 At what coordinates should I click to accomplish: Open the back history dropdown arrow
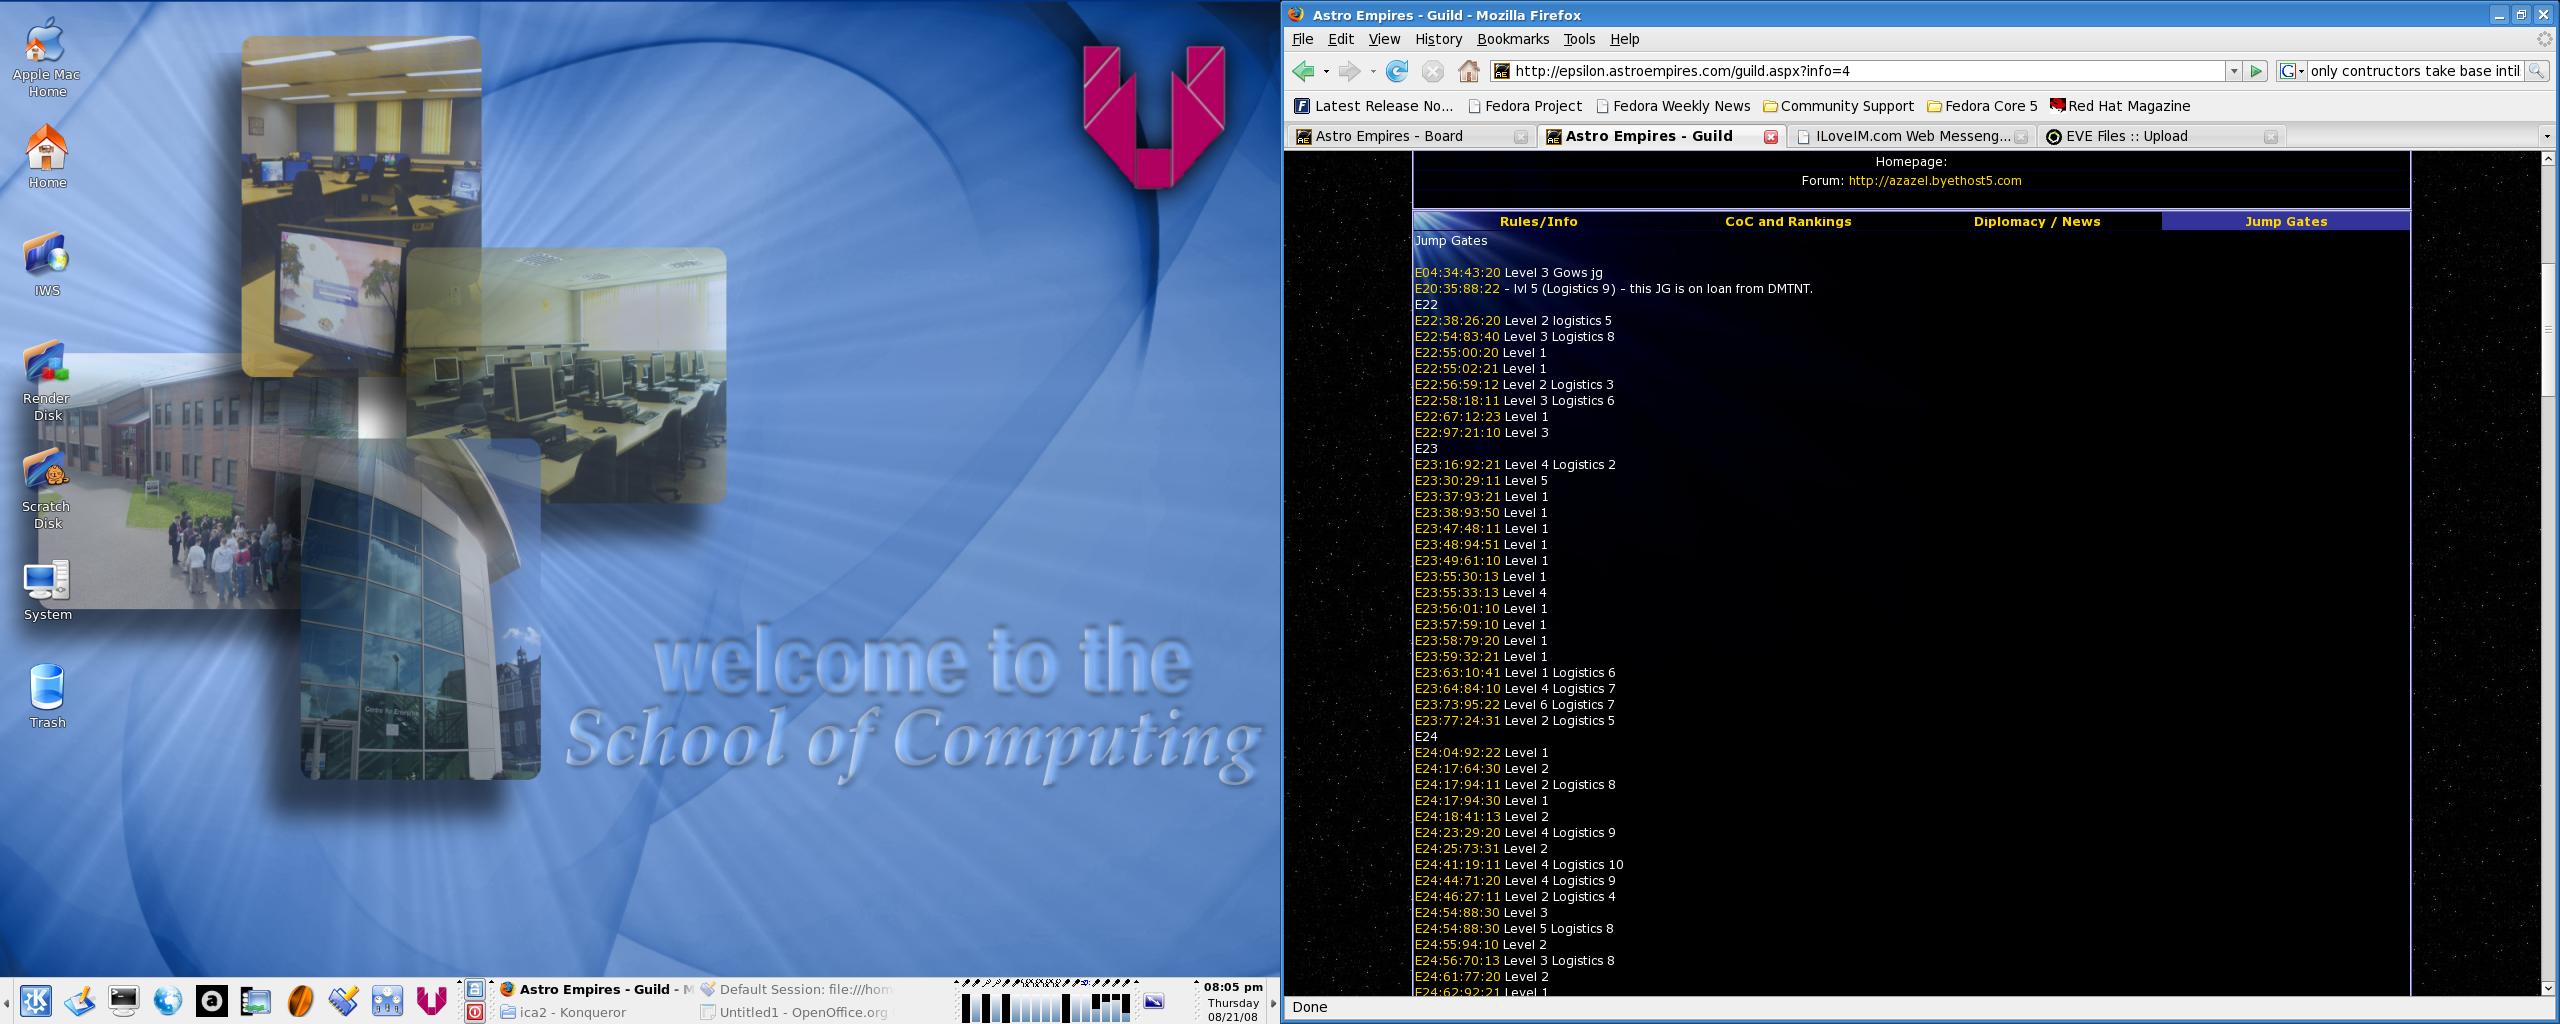click(1326, 71)
